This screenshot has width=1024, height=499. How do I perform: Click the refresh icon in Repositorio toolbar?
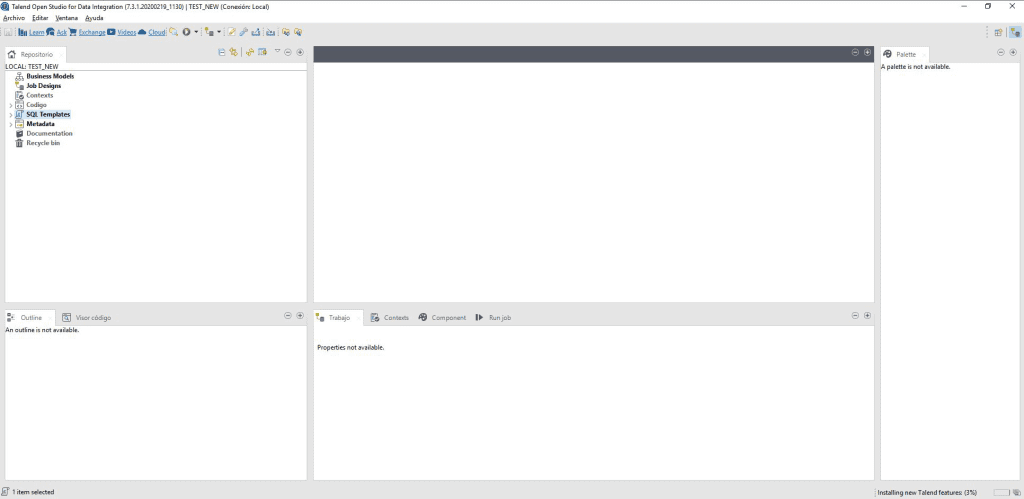[x=249, y=52]
